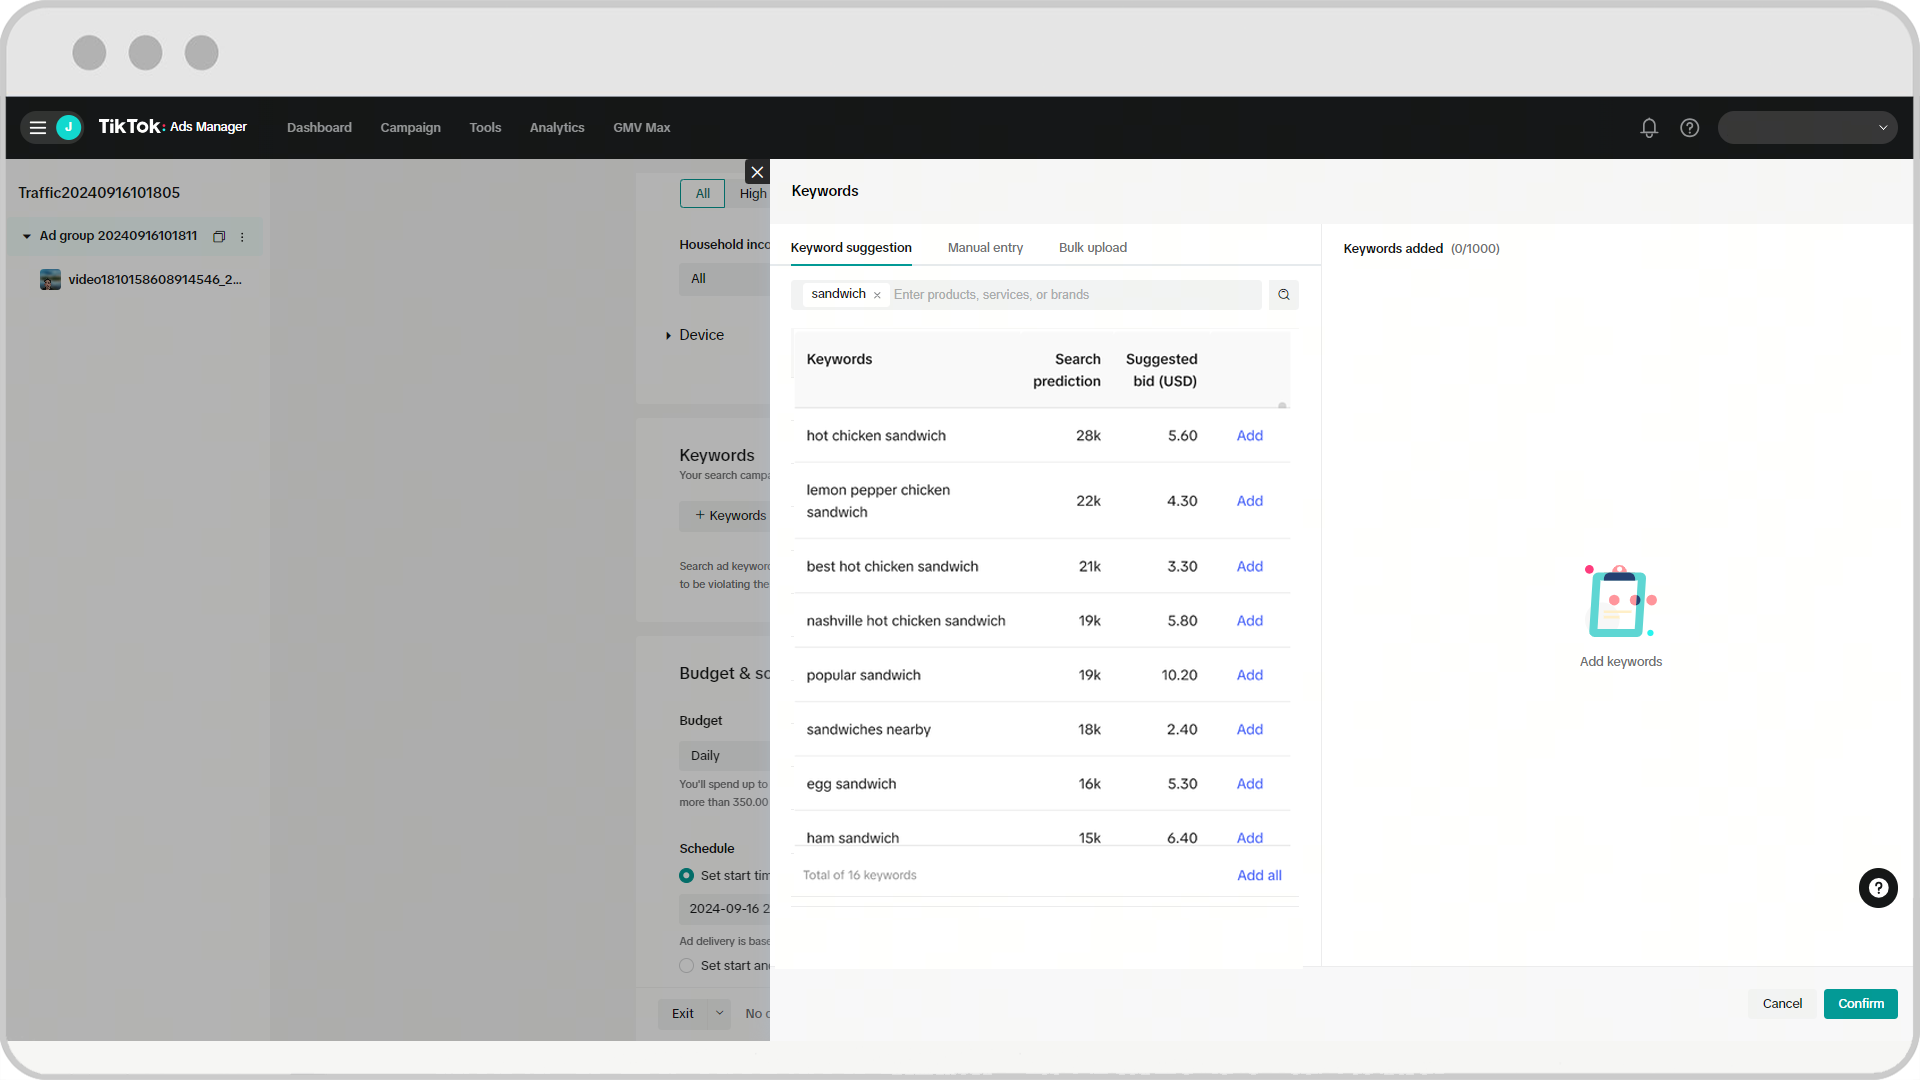Click the TikTok Ads Manager logo
The height and width of the screenshot is (1080, 1920).
(x=173, y=127)
